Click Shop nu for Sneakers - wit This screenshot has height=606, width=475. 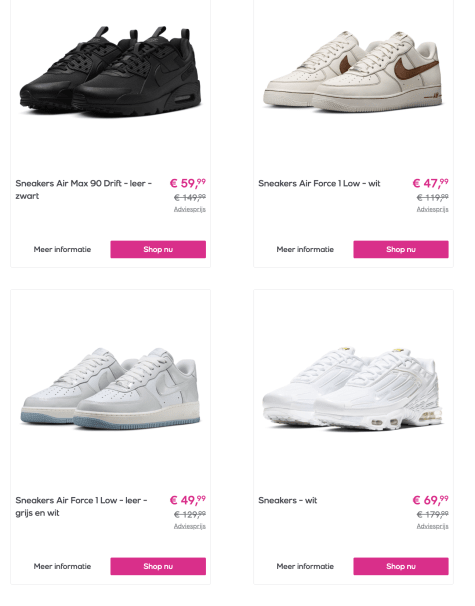(x=401, y=566)
